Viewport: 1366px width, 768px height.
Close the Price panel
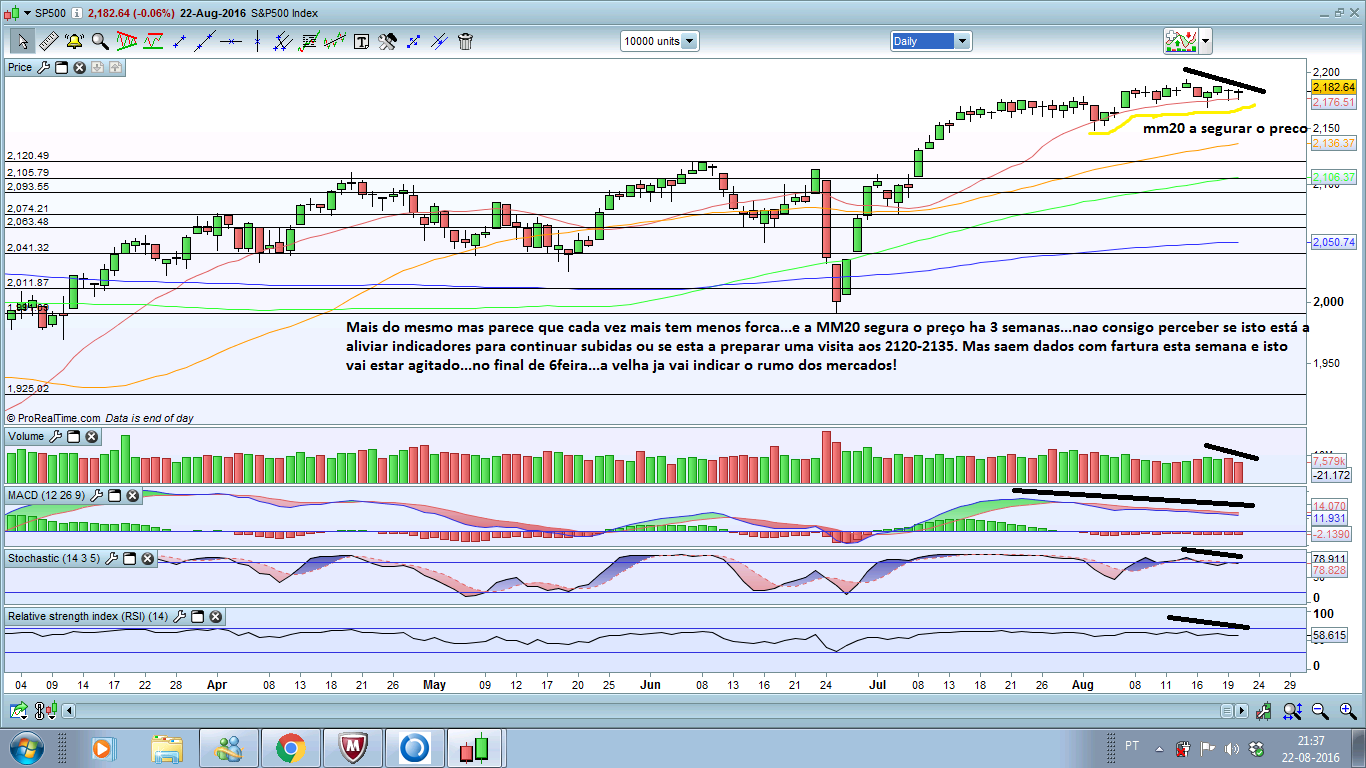tap(79, 68)
